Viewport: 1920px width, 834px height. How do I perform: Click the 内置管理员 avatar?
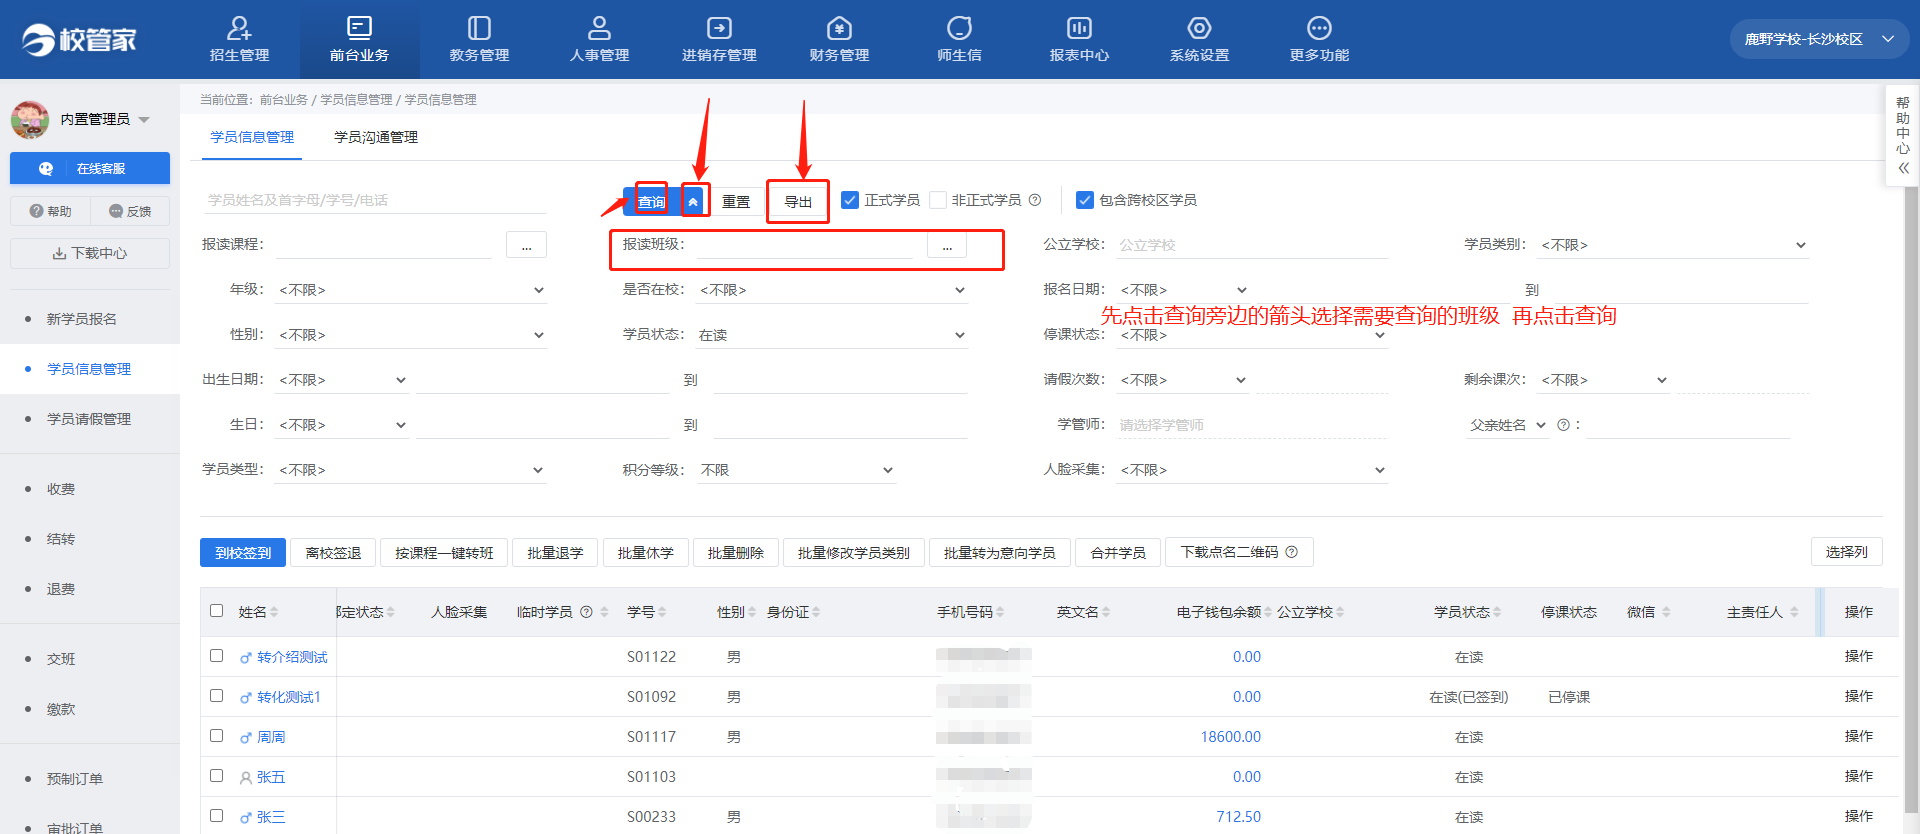tap(29, 119)
